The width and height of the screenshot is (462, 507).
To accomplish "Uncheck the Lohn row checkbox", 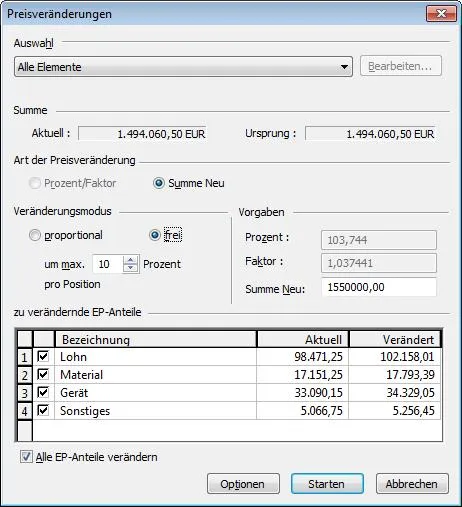I will point(43,356).
